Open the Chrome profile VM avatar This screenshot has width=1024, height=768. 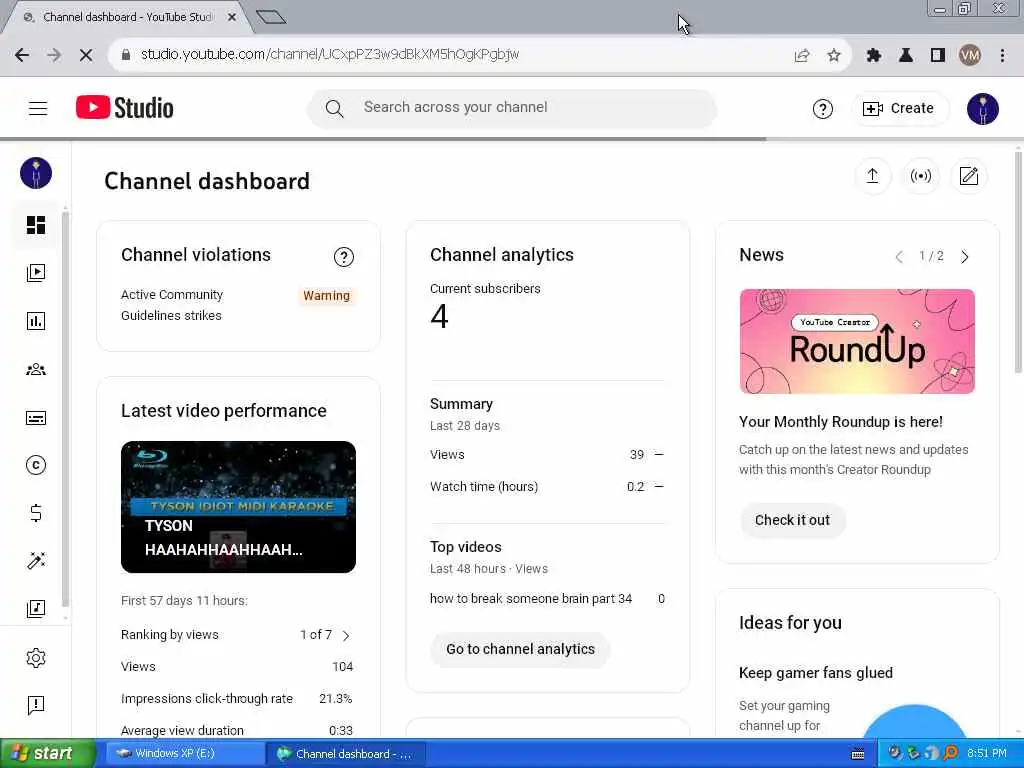(x=970, y=55)
